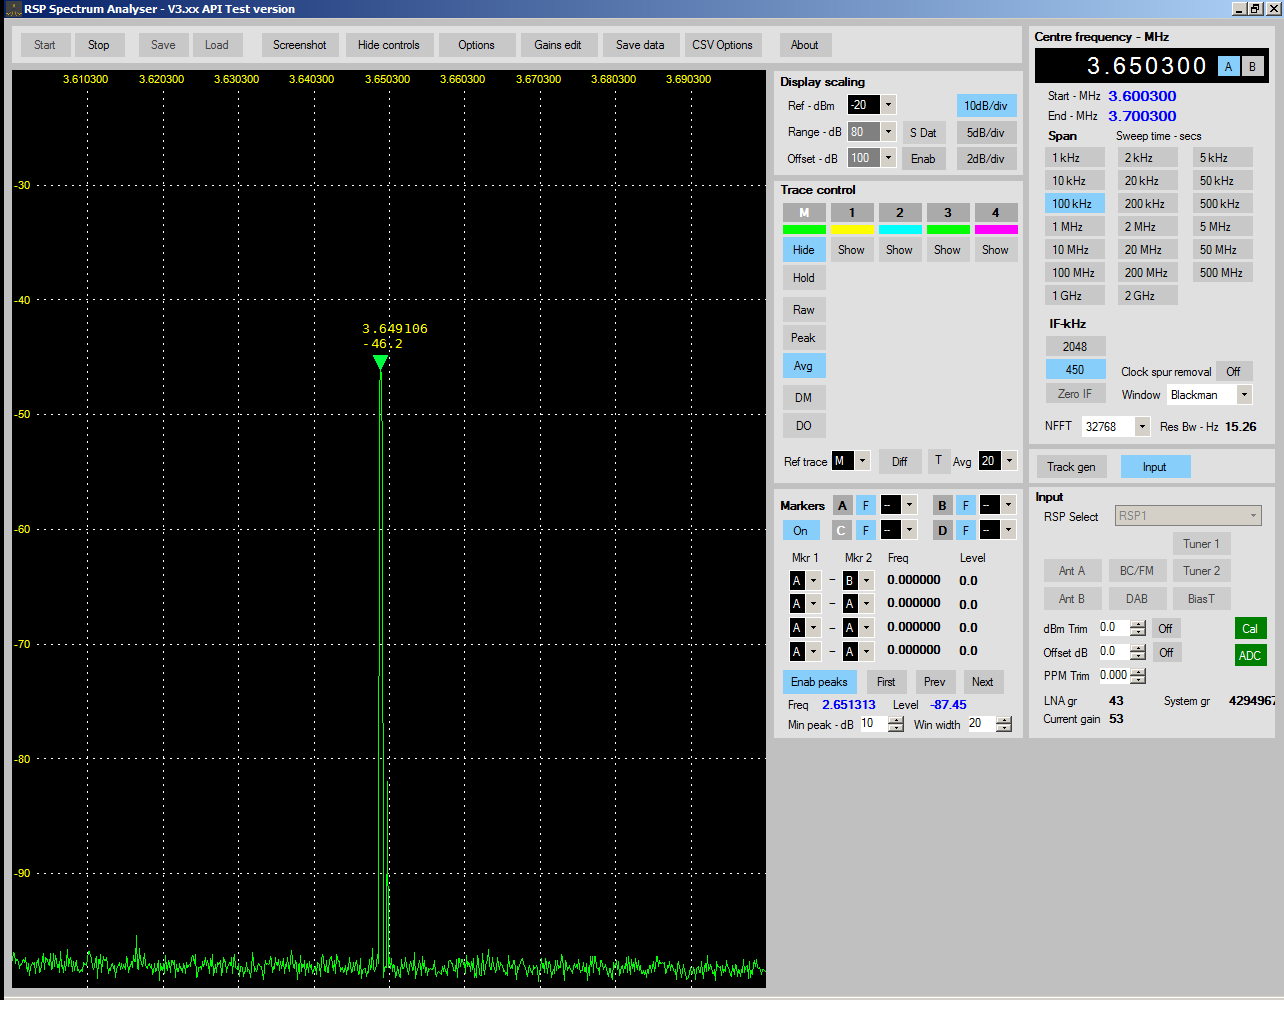The height and width of the screenshot is (1024, 1284).
Task: Click the Start sweep button
Action: (44, 45)
